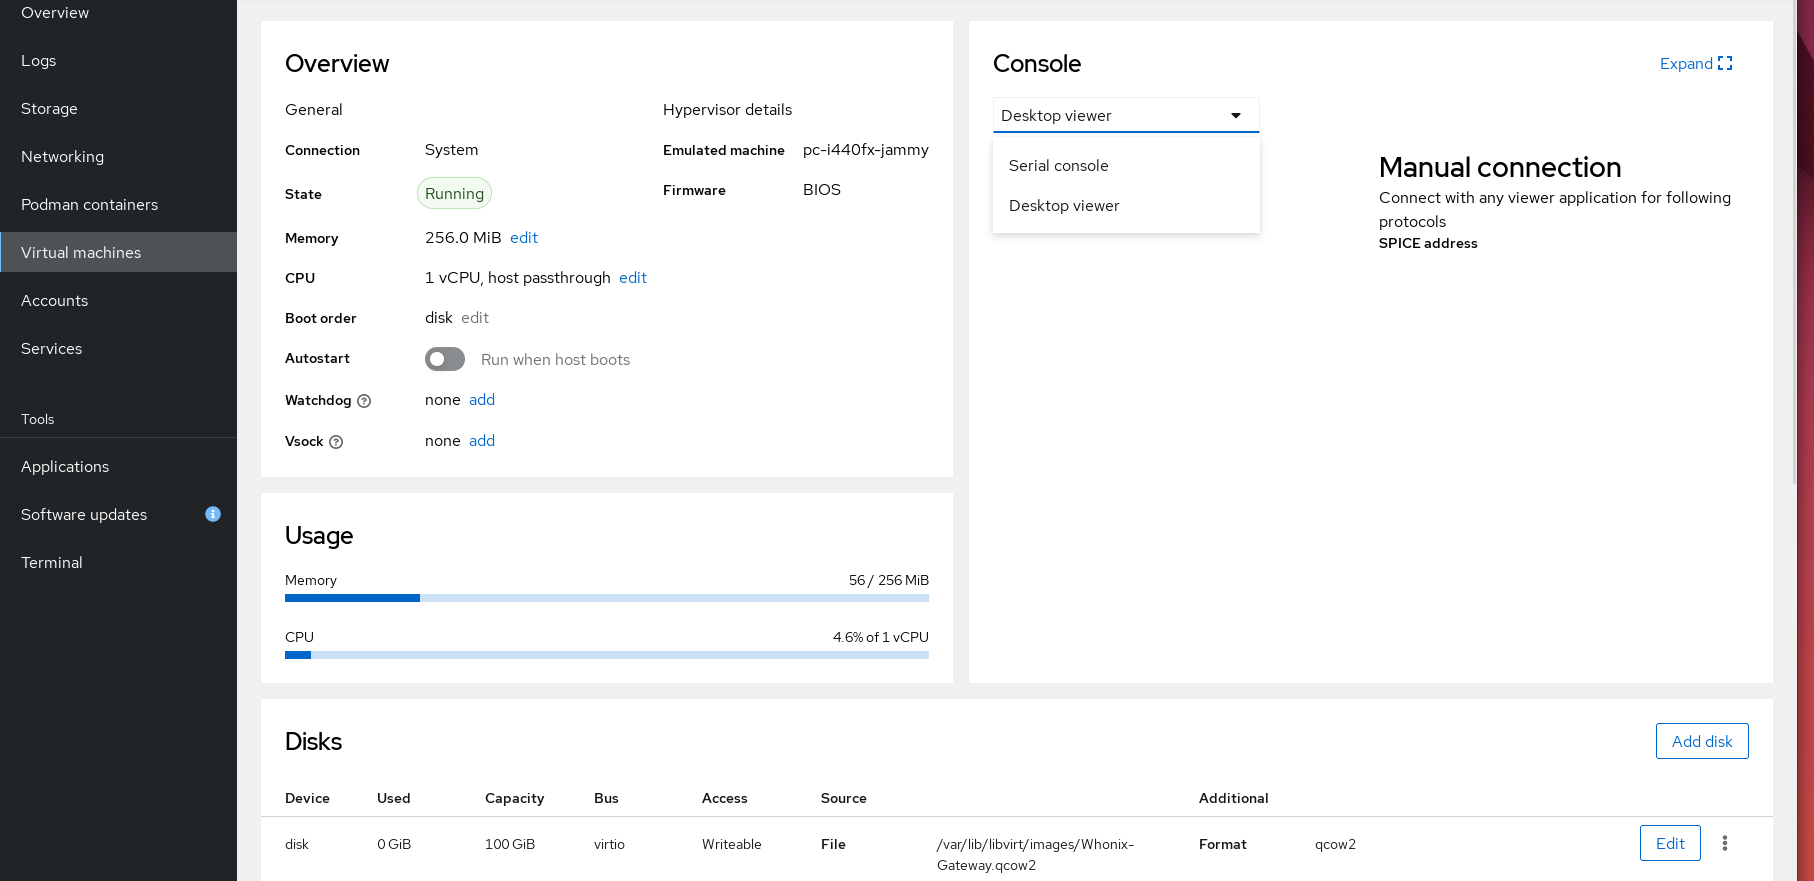The image size is (1814, 881).
Task: Toggle Autostart run when host boots
Action: (445, 359)
